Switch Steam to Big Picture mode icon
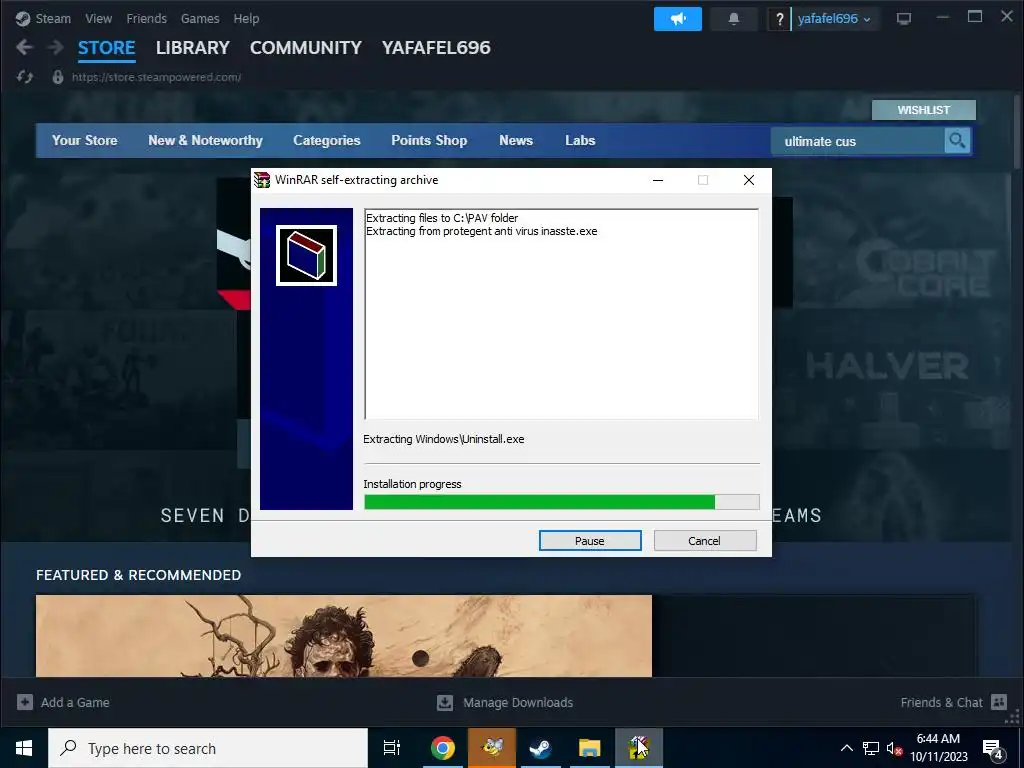The height and width of the screenshot is (768, 1024). [x=904, y=19]
